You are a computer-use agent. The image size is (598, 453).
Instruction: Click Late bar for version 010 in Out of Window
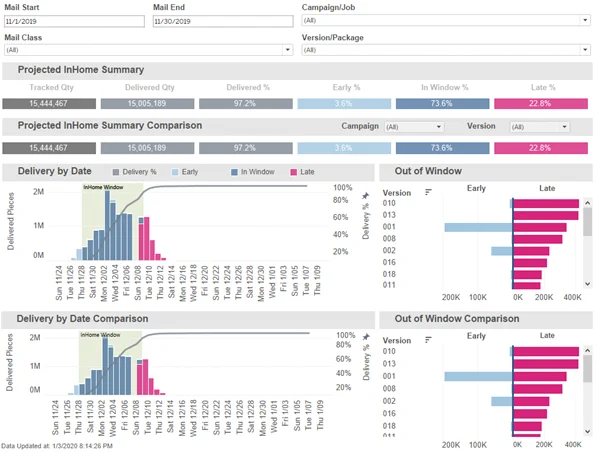coord(546,204)
